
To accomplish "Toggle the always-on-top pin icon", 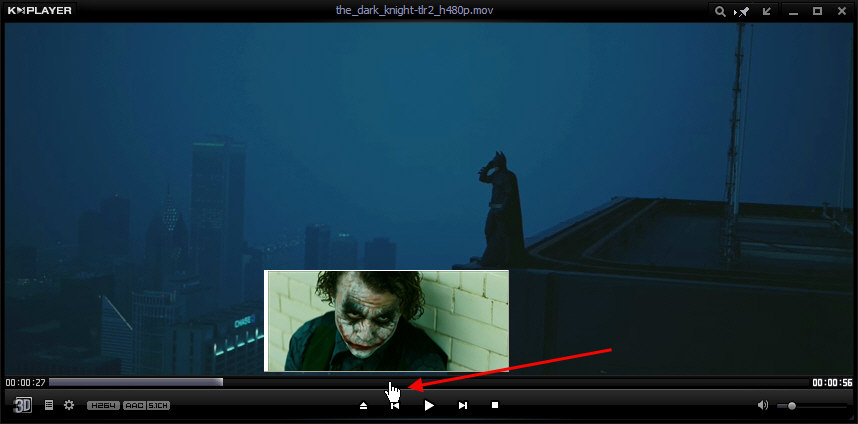I will click(x=744, y=11).
